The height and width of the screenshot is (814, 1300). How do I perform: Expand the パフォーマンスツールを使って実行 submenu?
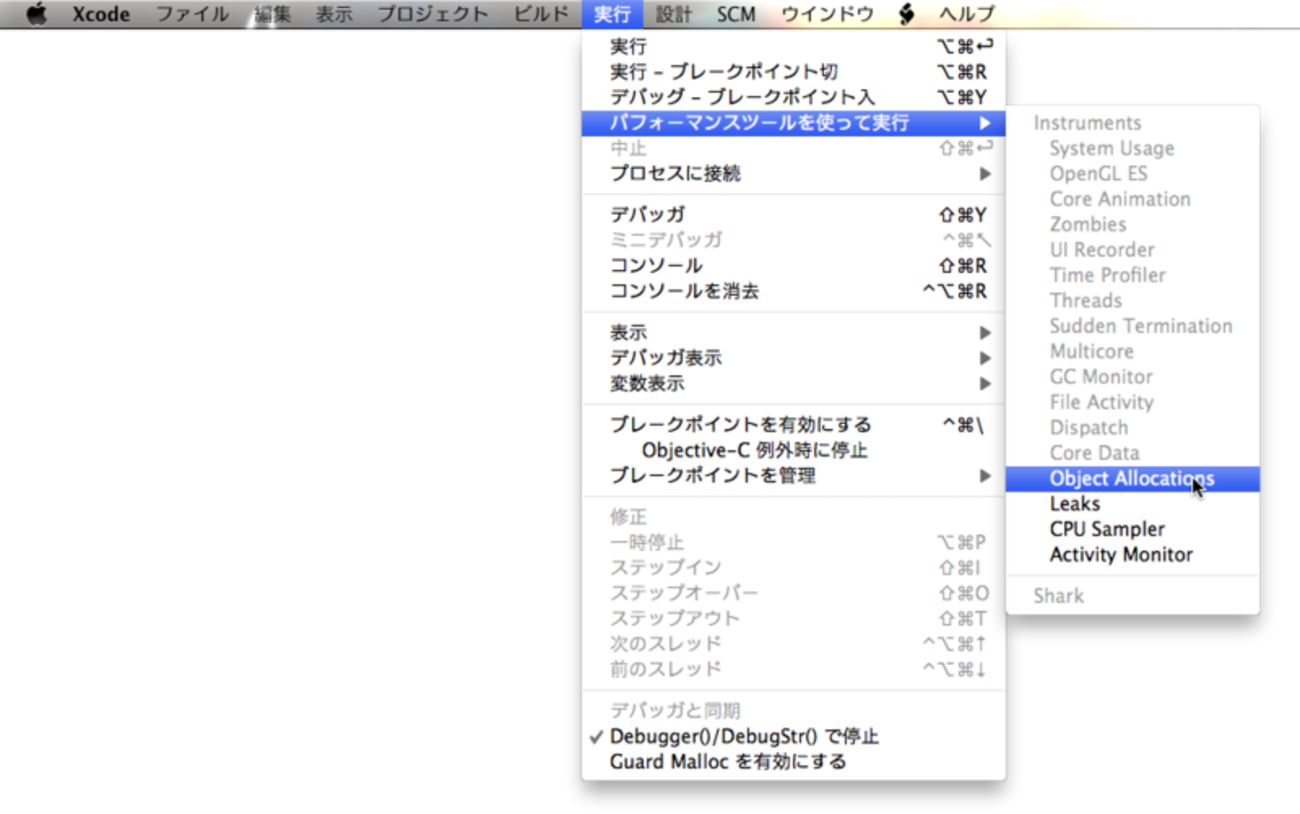tap(794, 123)
